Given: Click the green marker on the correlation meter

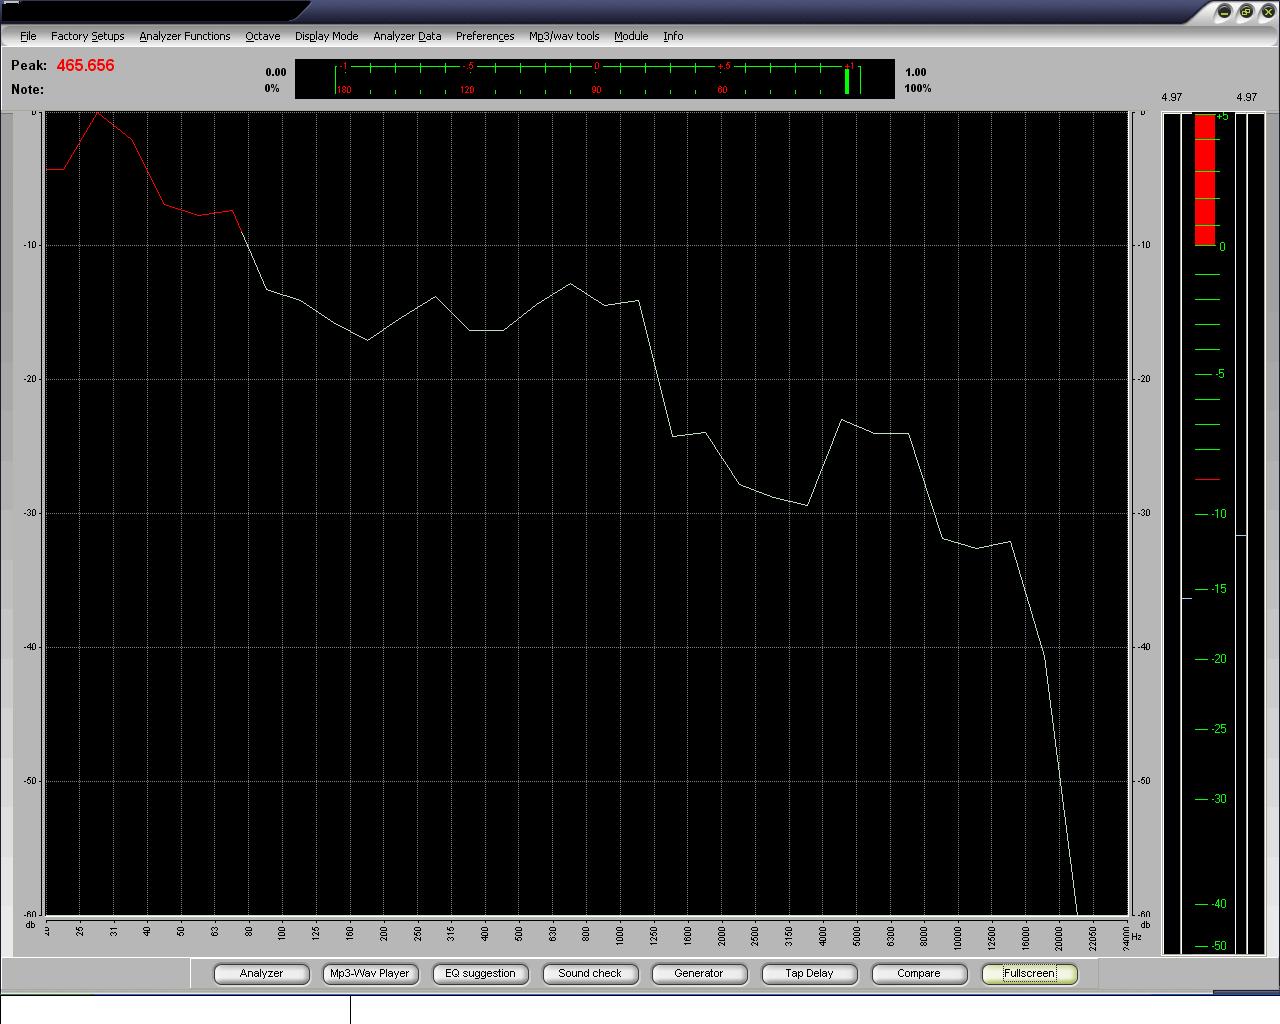Looking at the screenshot, I should (846, 82).
